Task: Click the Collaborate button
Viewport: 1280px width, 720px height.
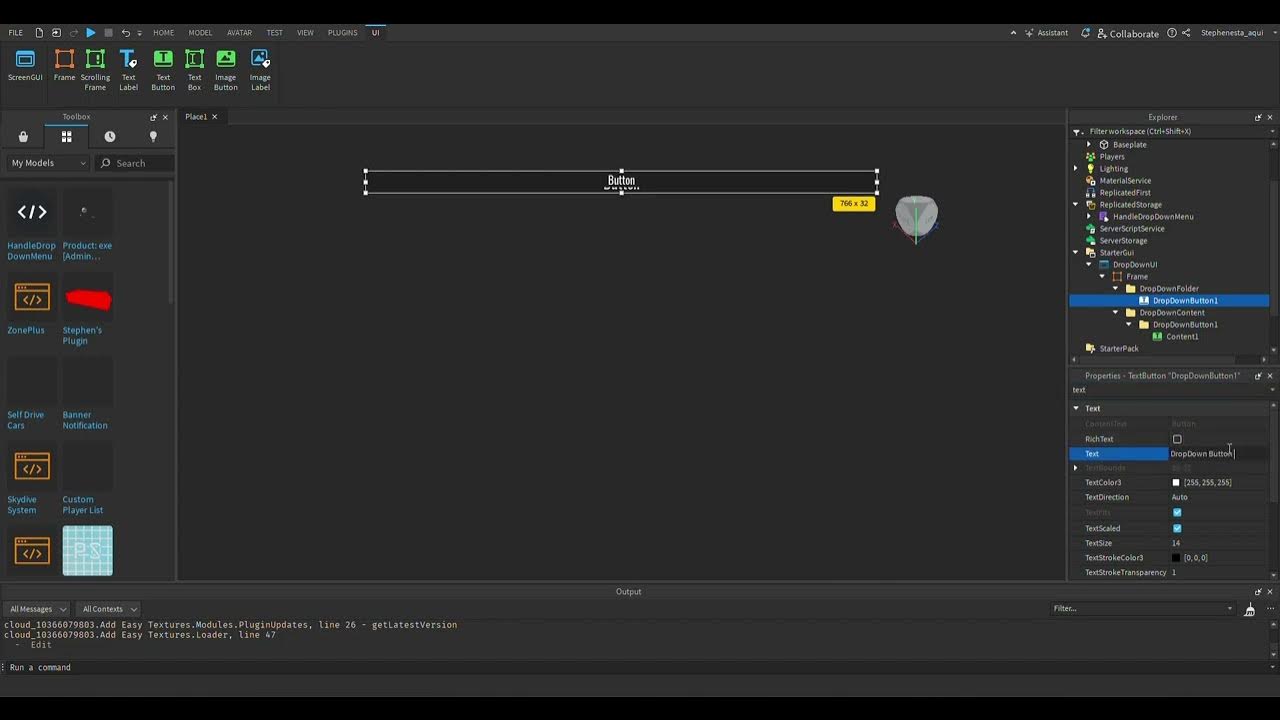Action: coord(1128,33)
